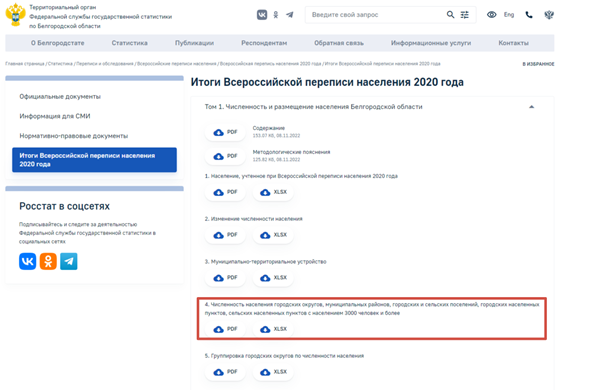The image size is (597, 390).
Task: Download PDF for section 1 'Население, учтенное'
Action: click(x=225, y=192)
